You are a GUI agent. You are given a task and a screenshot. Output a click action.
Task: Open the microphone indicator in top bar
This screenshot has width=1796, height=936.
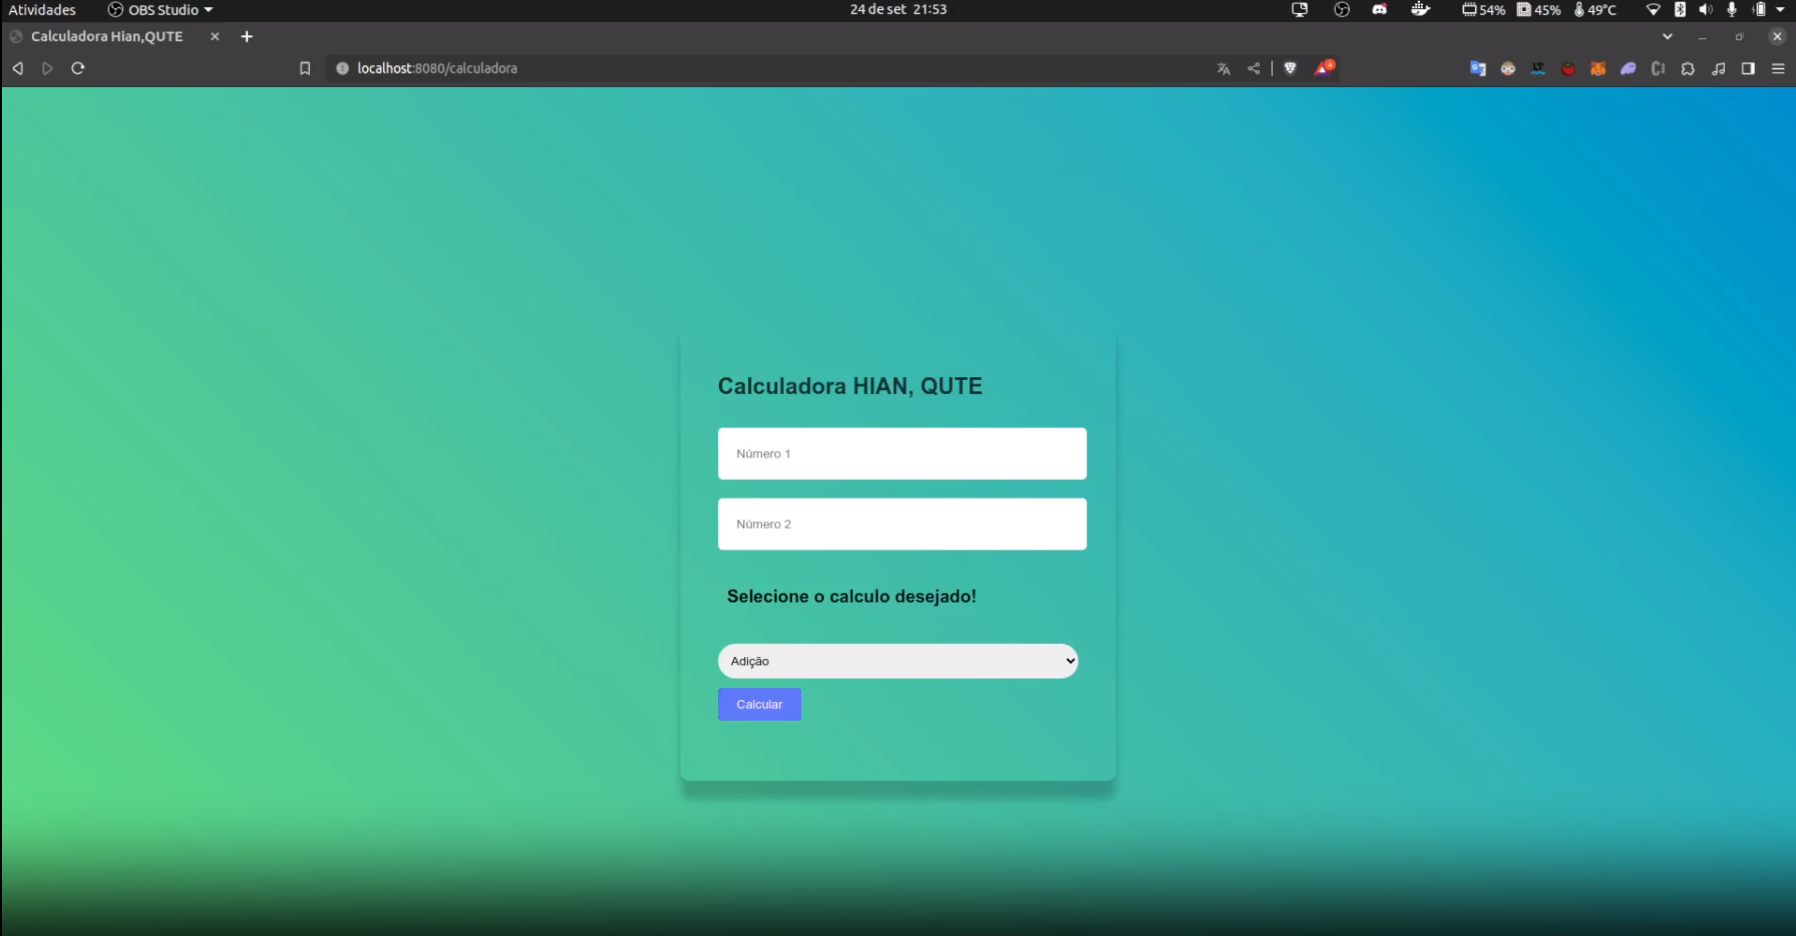point(1732,9)
